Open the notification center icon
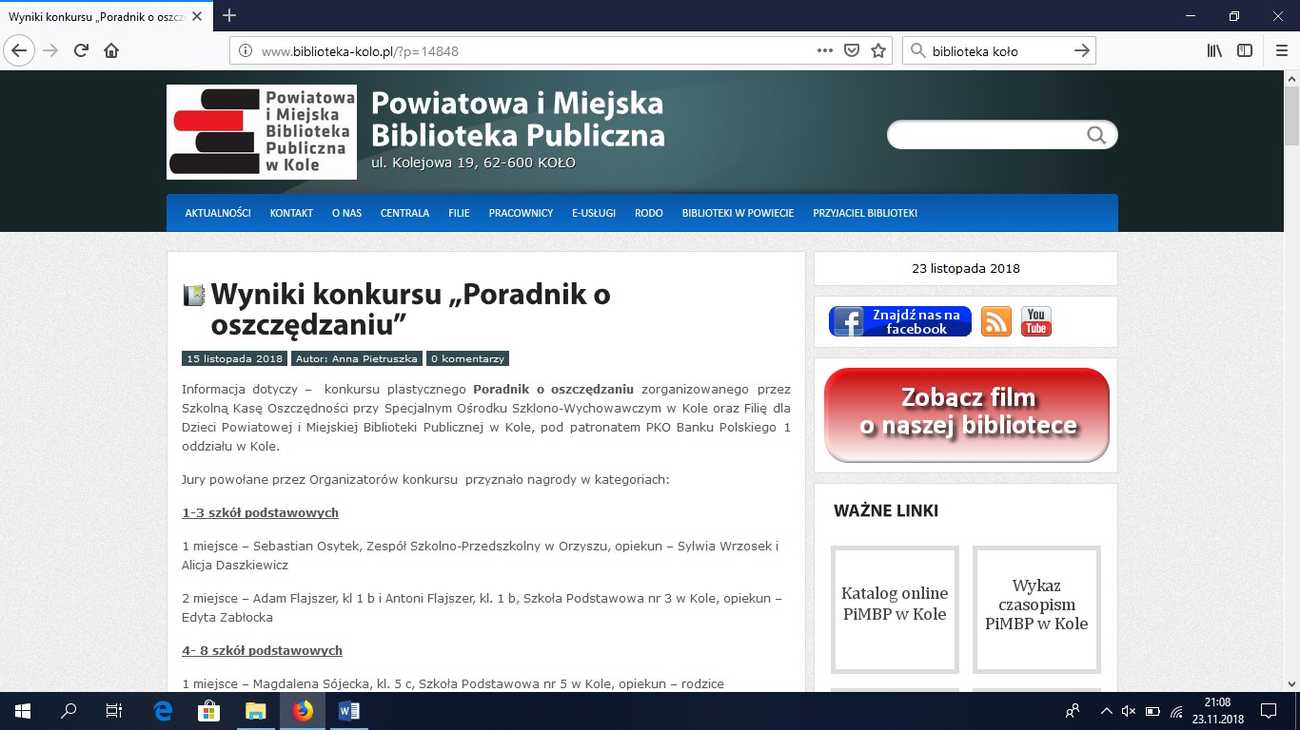1300x730 pixels. pyautogui.click(x=1268, y=711)
